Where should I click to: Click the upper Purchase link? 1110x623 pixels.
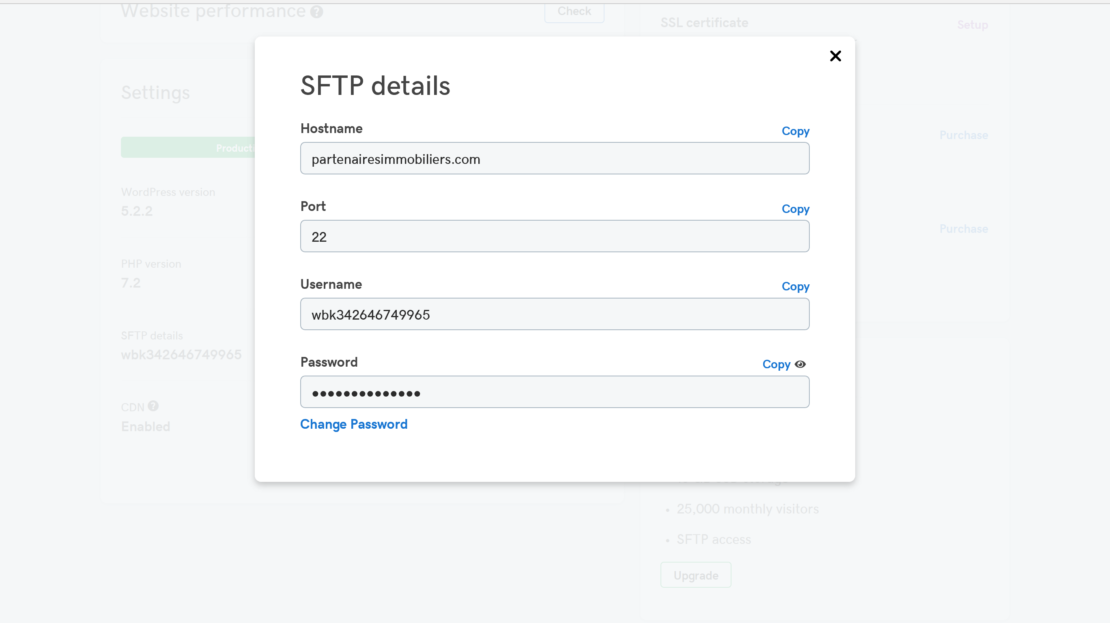[x=963, y=135]
